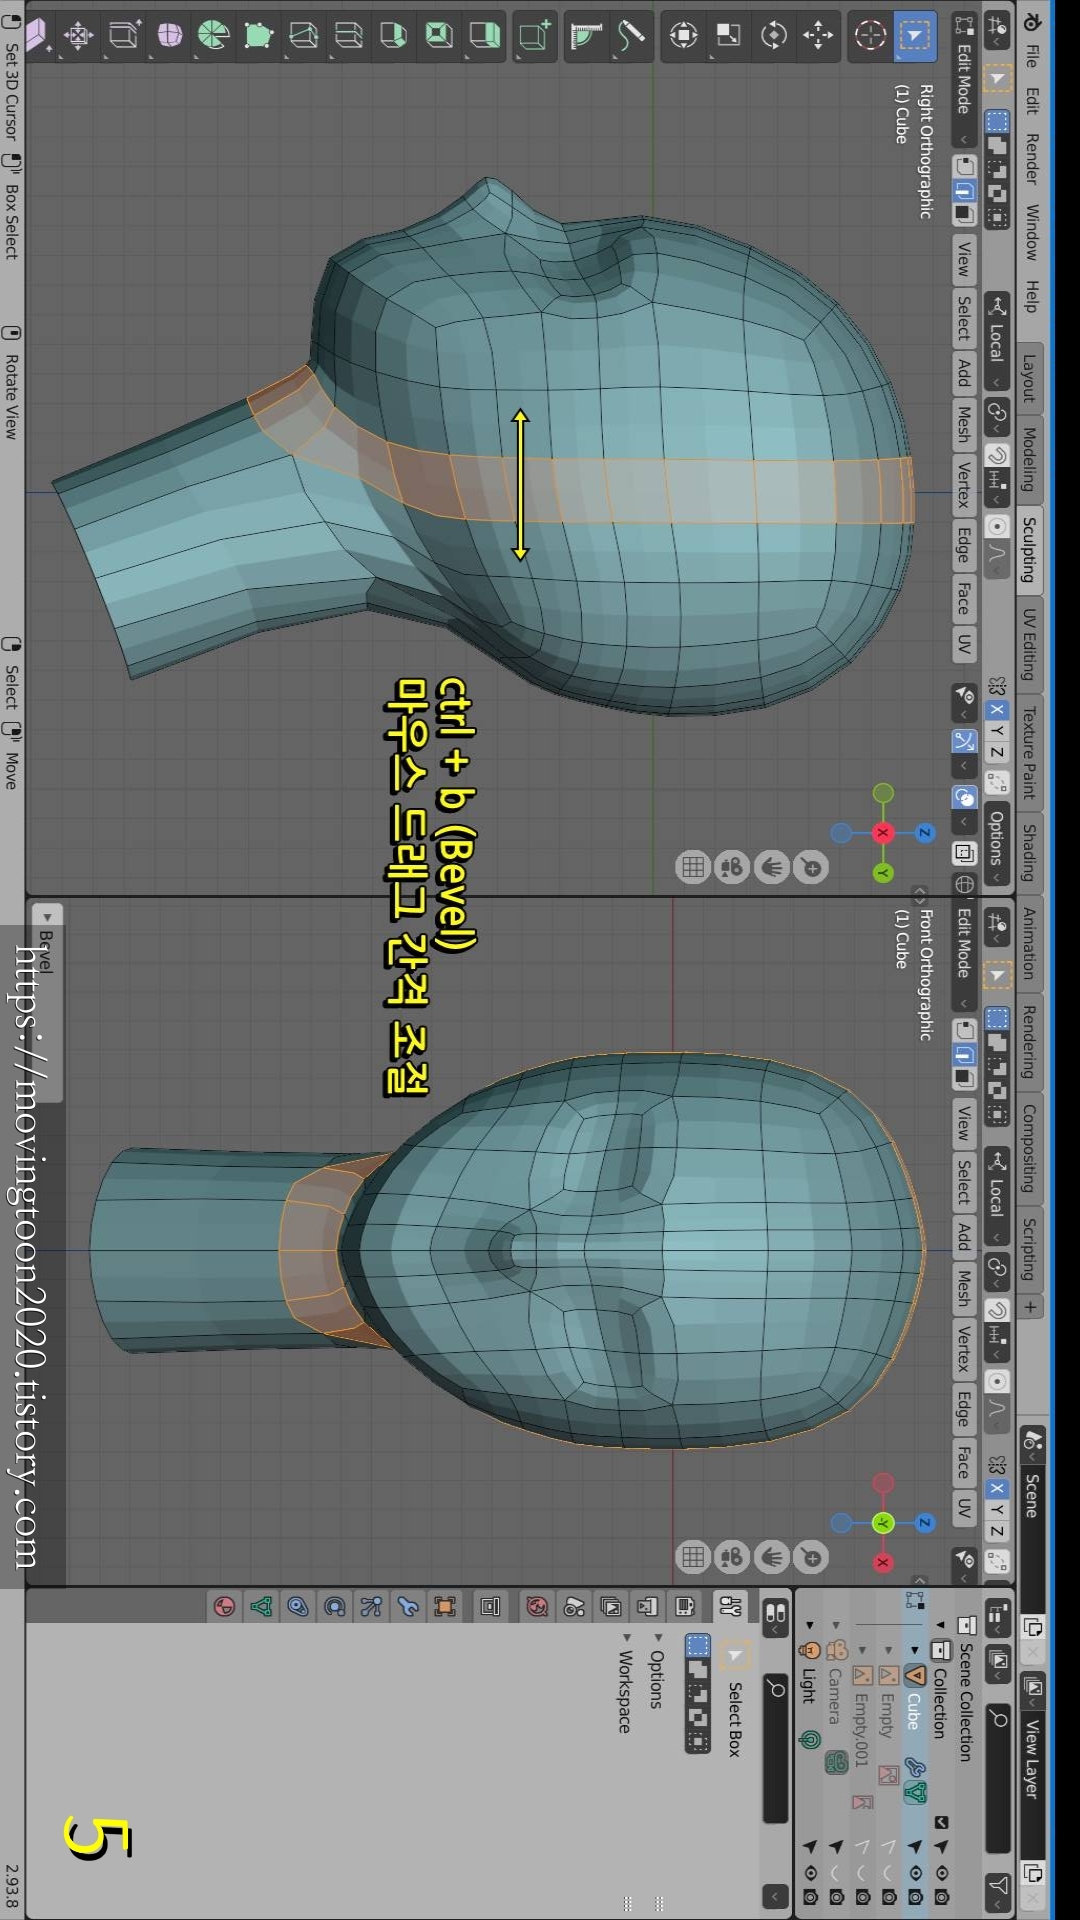Viewport: 1080px width, 1920px height.
Task: Open the Material properties tab
Action: click(x=224, y=1607)
